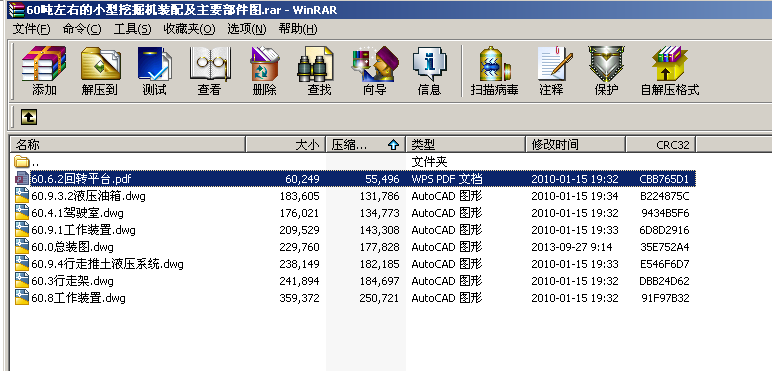Click the parent folder '..' icon
772x371 pixels.
click(x=22, y=161)
